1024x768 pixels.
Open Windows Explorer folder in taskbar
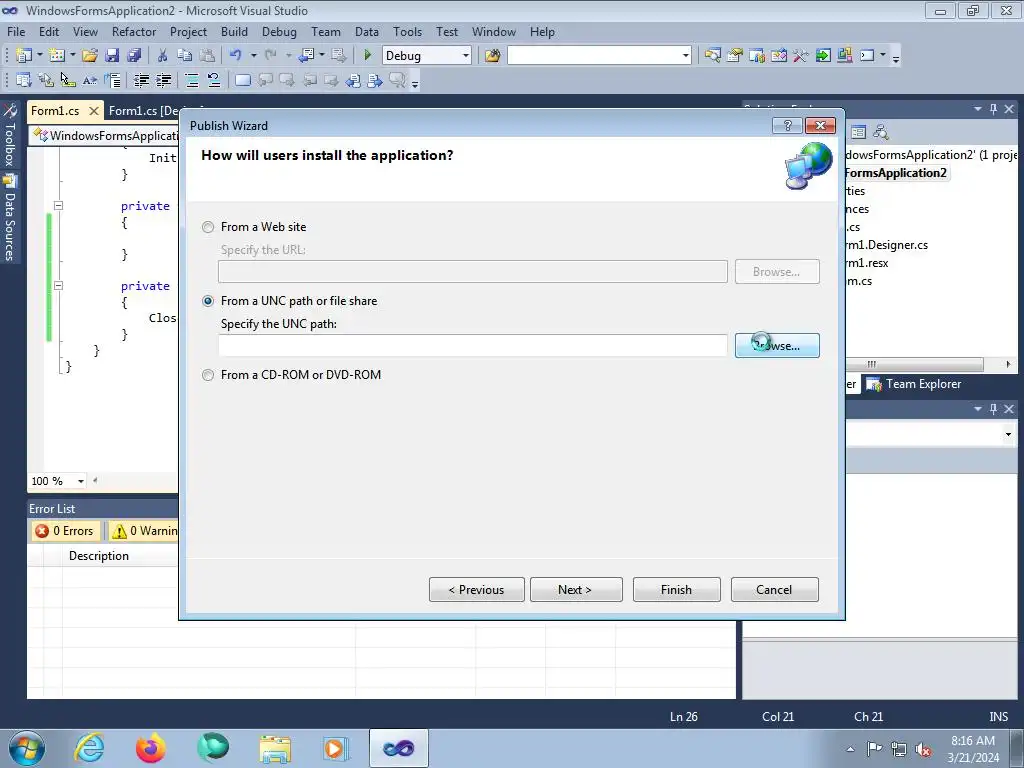(275, 748)
